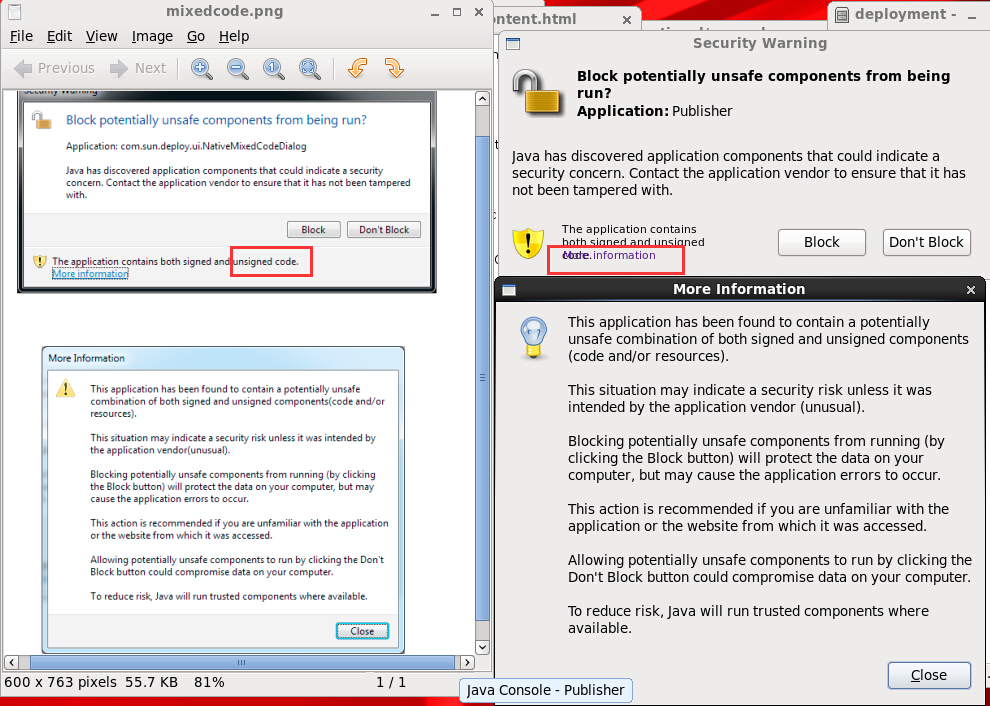Image resolution: width=990 pixels, height=706 pixels.
Task: Rotate image counterclockwise
Action: point(356,68)
